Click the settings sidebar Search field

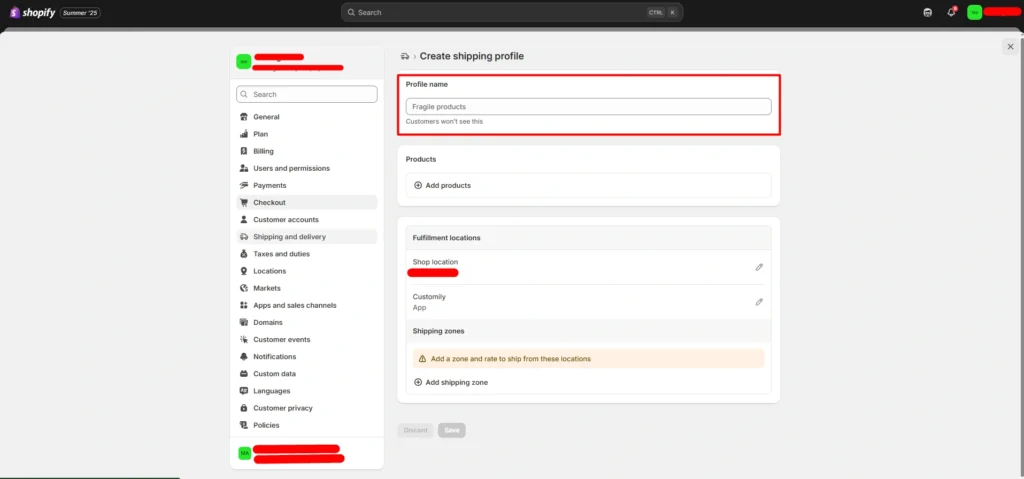307,94
